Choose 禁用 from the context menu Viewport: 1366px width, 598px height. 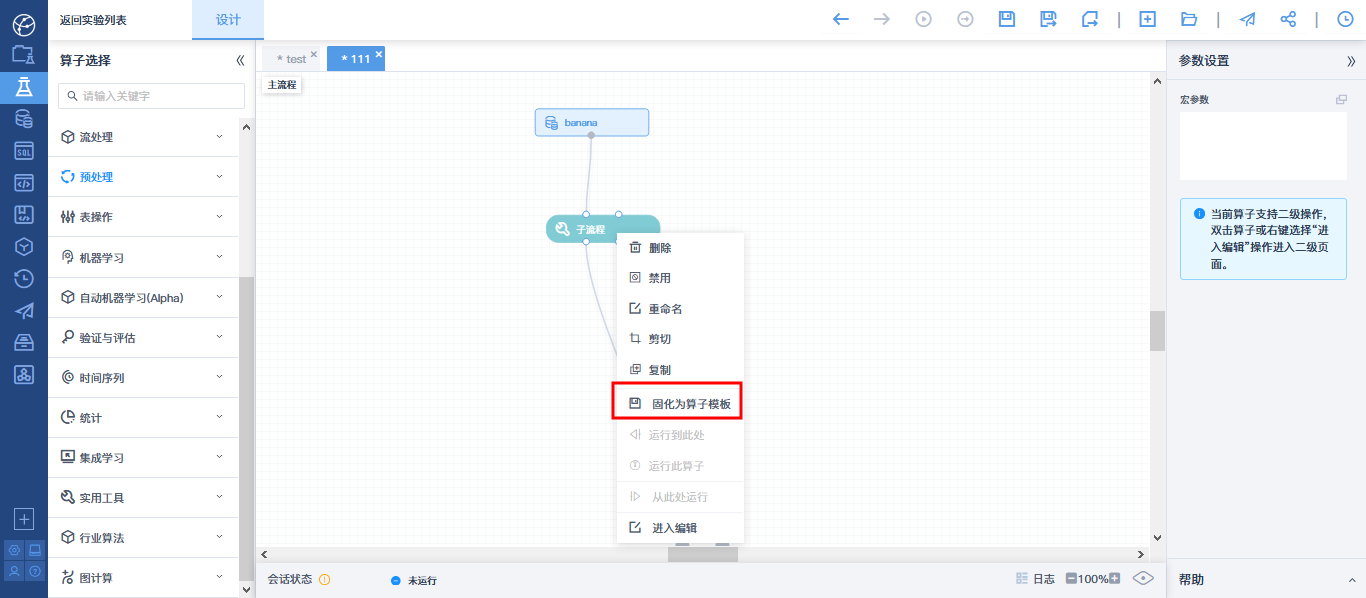[680, 278]
